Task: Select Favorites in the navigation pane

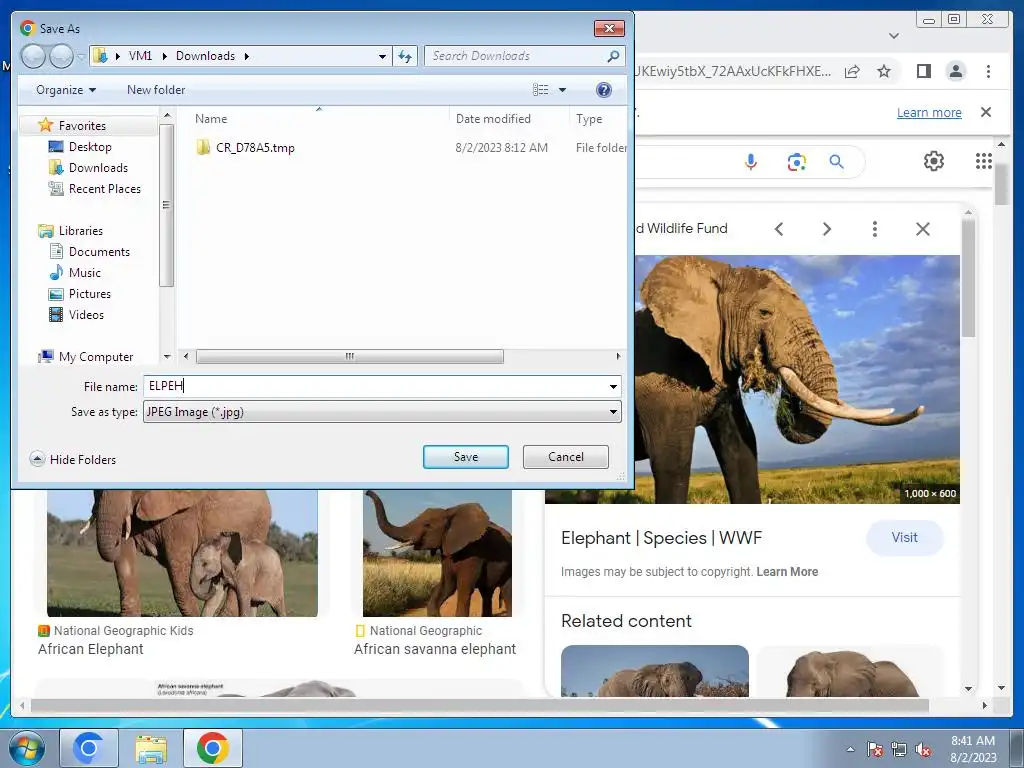Action: click(82, 125)
